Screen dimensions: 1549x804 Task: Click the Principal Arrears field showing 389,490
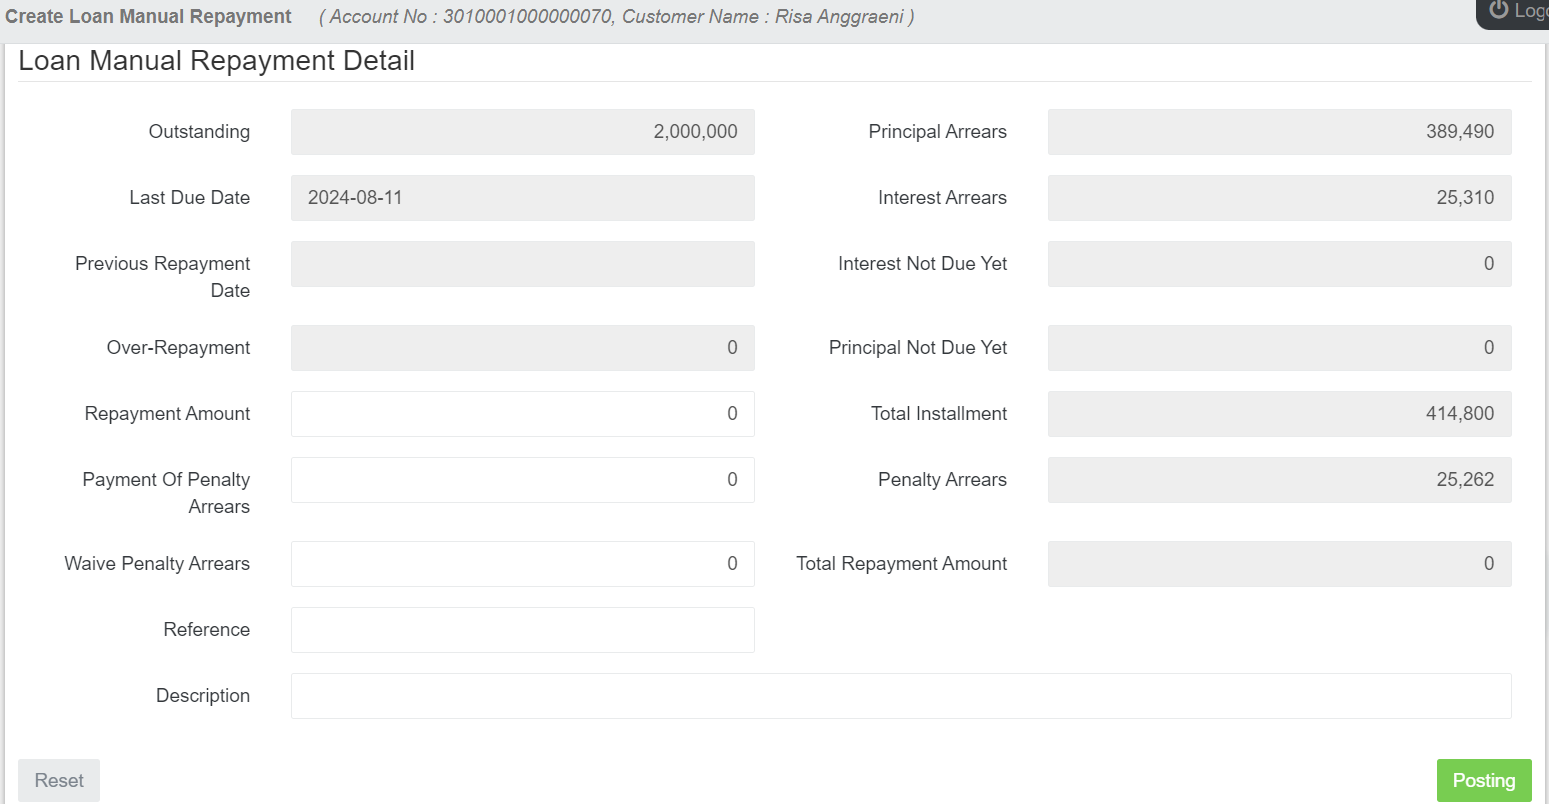[1279, 131]
